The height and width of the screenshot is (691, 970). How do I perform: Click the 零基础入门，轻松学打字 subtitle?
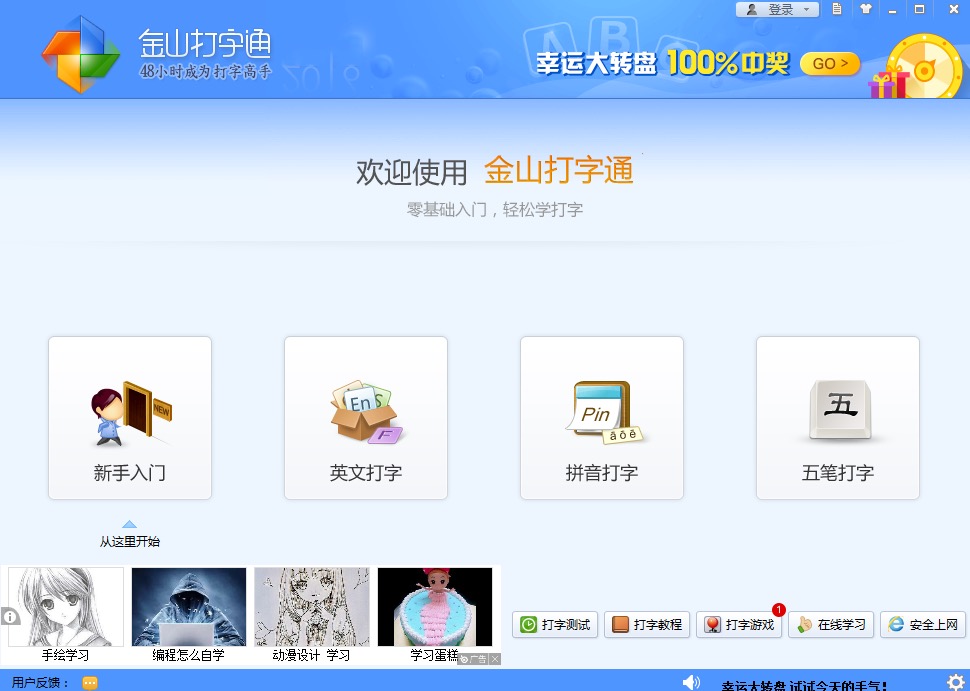tap(495, 210)
